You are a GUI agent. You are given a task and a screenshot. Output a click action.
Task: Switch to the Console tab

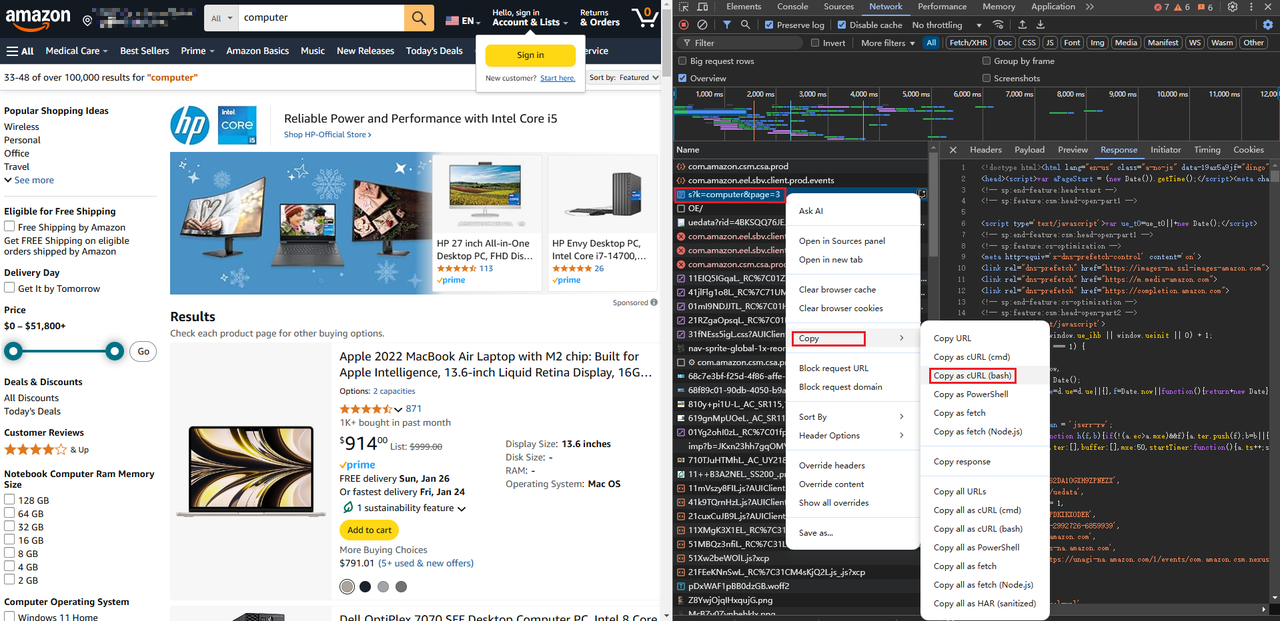[793, 7]
